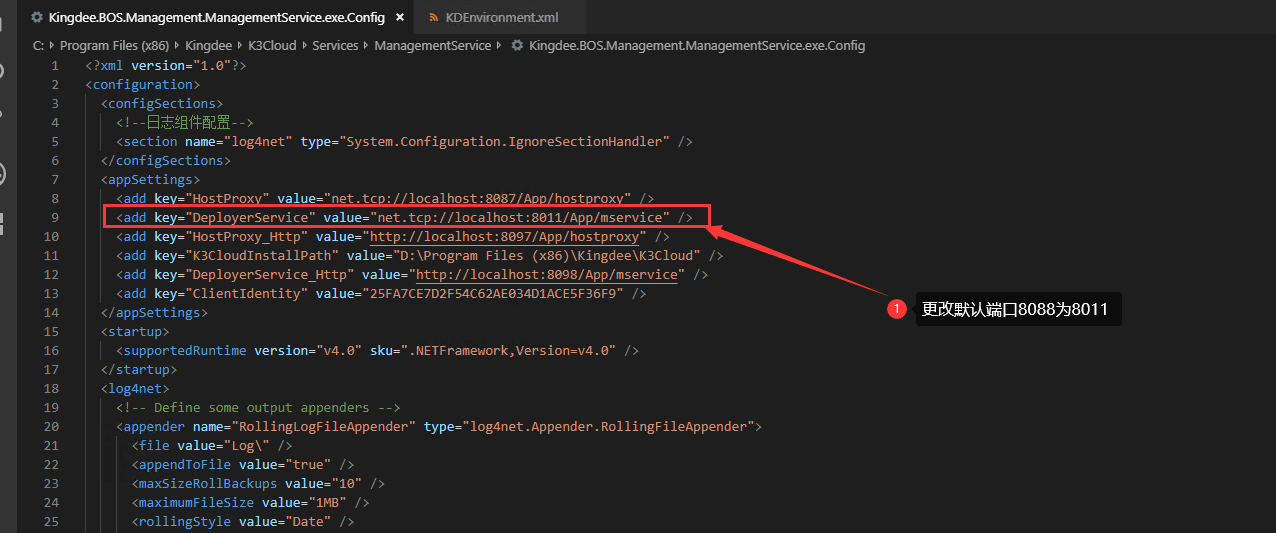The image size is (1276, 533).
Task: Click line number 9 in the gutter
Action: click(x=55, y=218)
